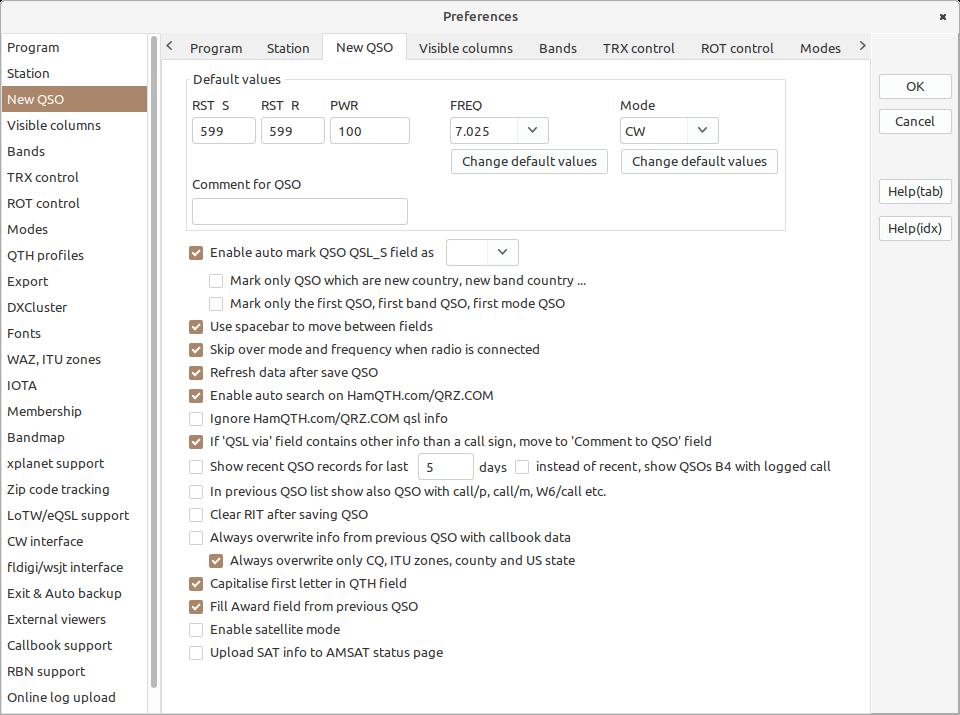This screenshot has height=715, width=960.
Task: Select the New QSO tab
Action: (x=364, y=48)
